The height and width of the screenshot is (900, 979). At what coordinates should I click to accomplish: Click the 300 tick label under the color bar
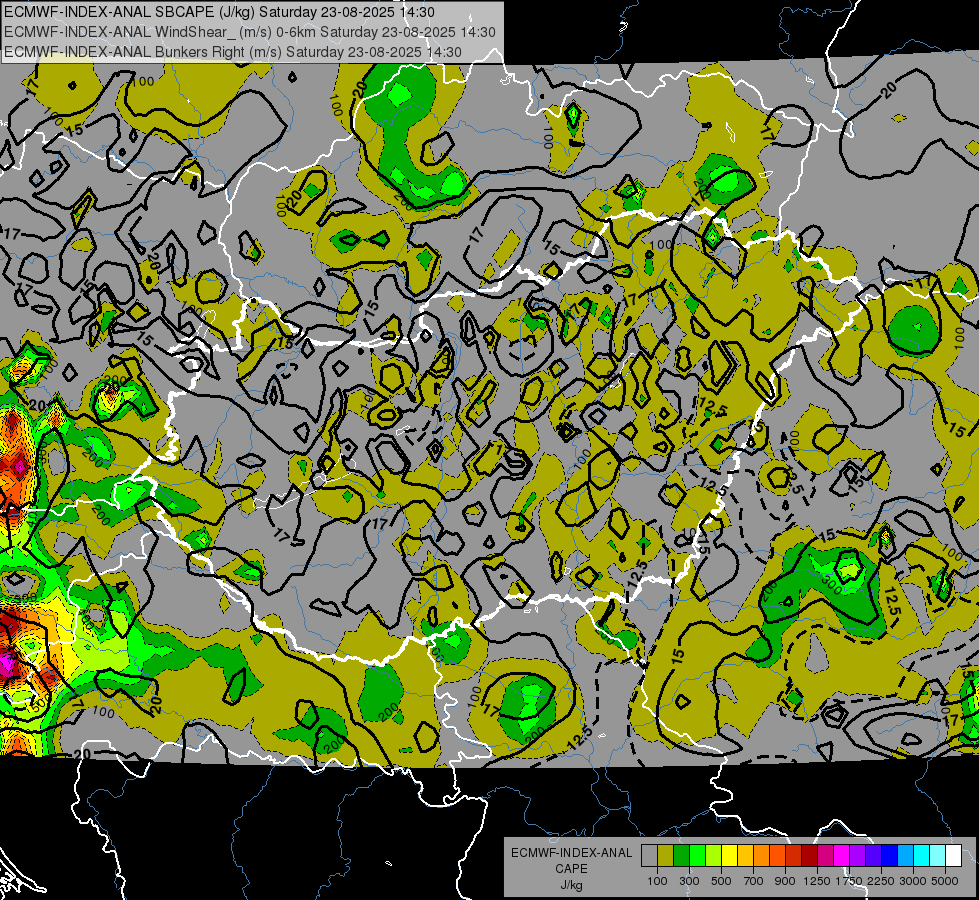click(x=689, y=881)
